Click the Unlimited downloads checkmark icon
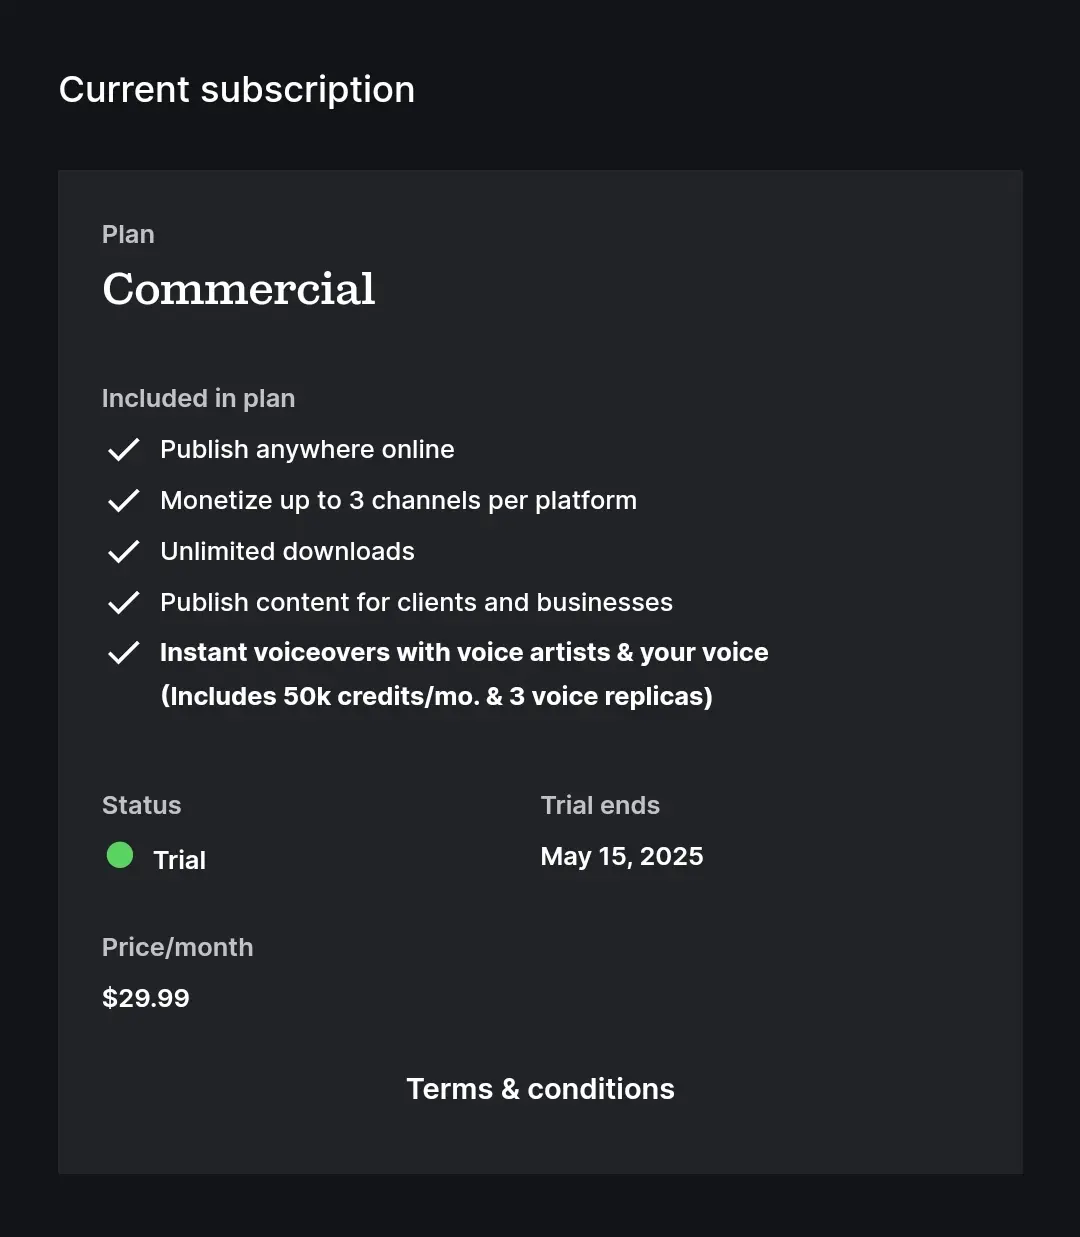The height and width of the screenshot is (1237, 1080). tap(123, 552)
